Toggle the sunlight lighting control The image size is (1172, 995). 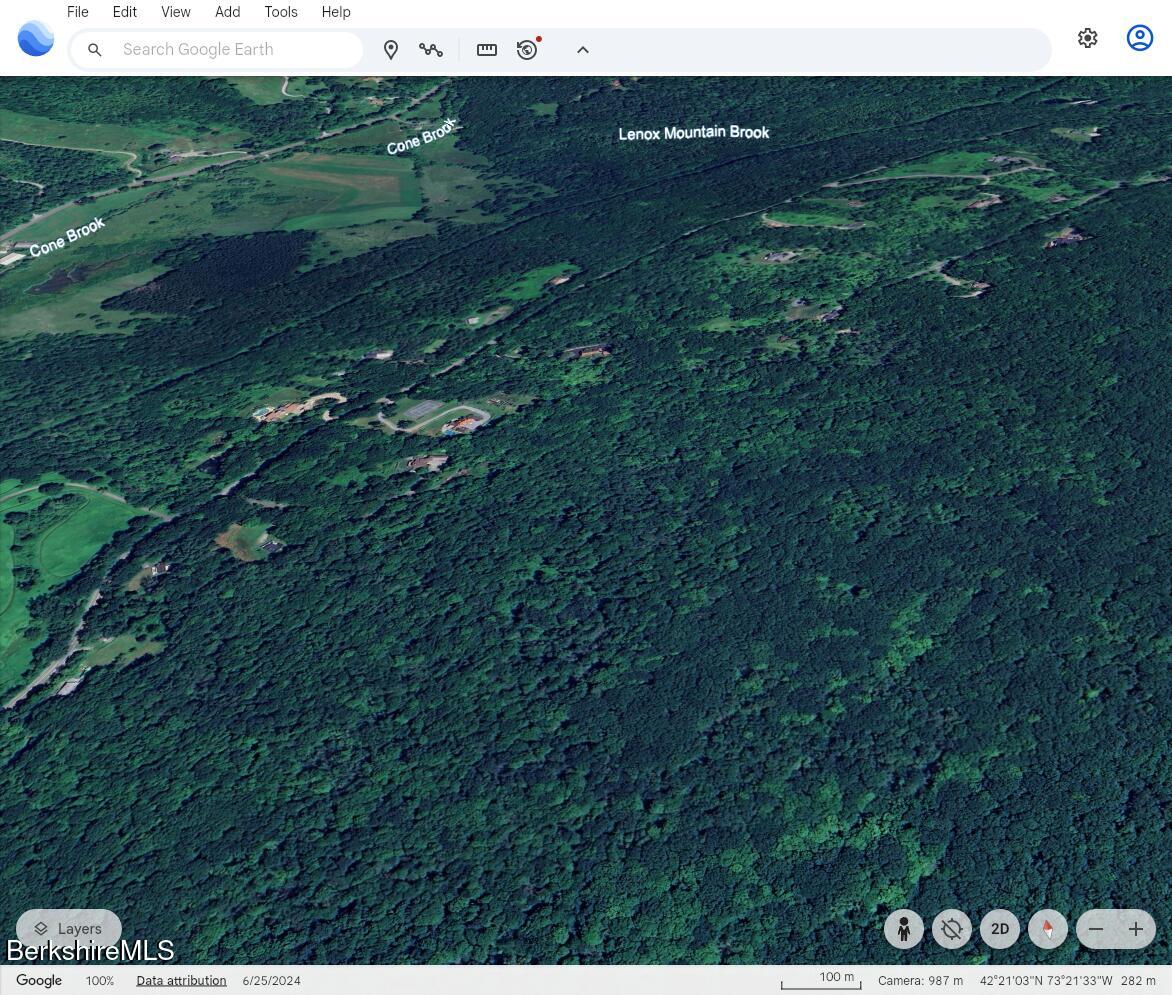pos(951,929)
